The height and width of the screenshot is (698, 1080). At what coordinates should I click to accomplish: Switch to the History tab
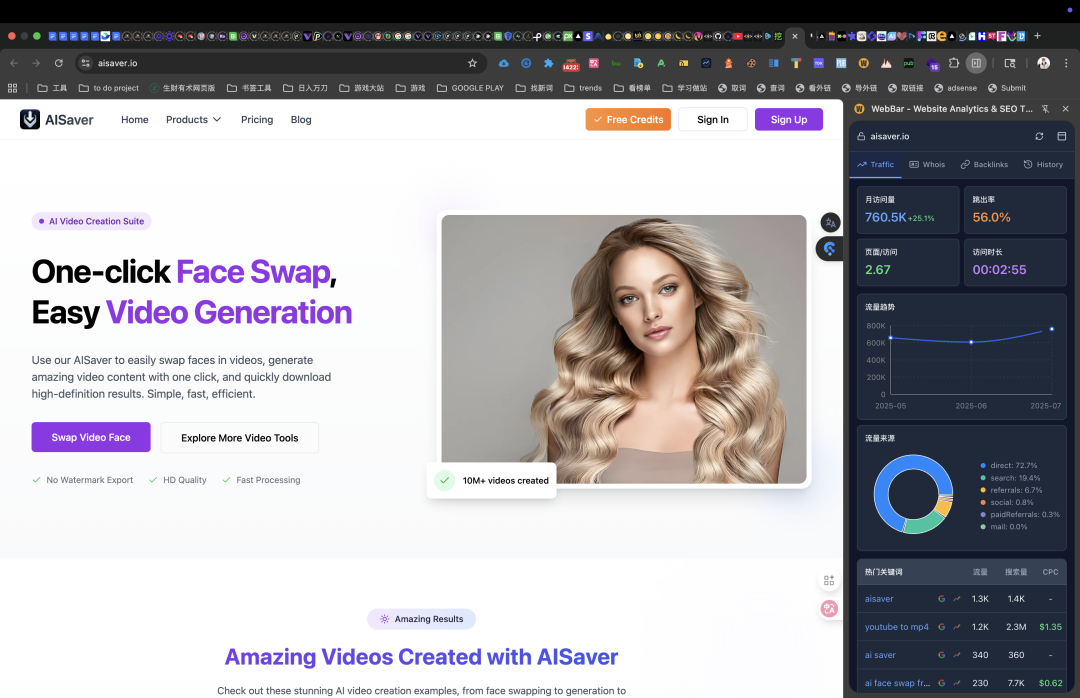1043,165
